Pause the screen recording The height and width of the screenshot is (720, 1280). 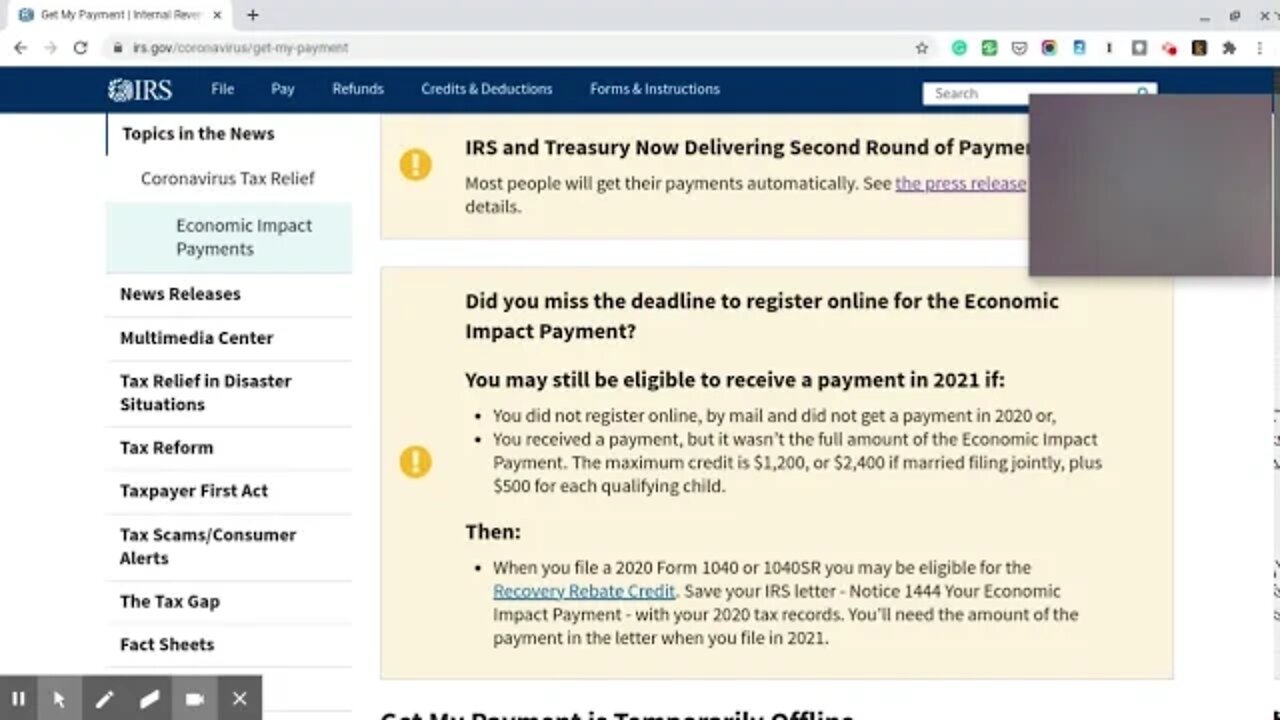18,699
